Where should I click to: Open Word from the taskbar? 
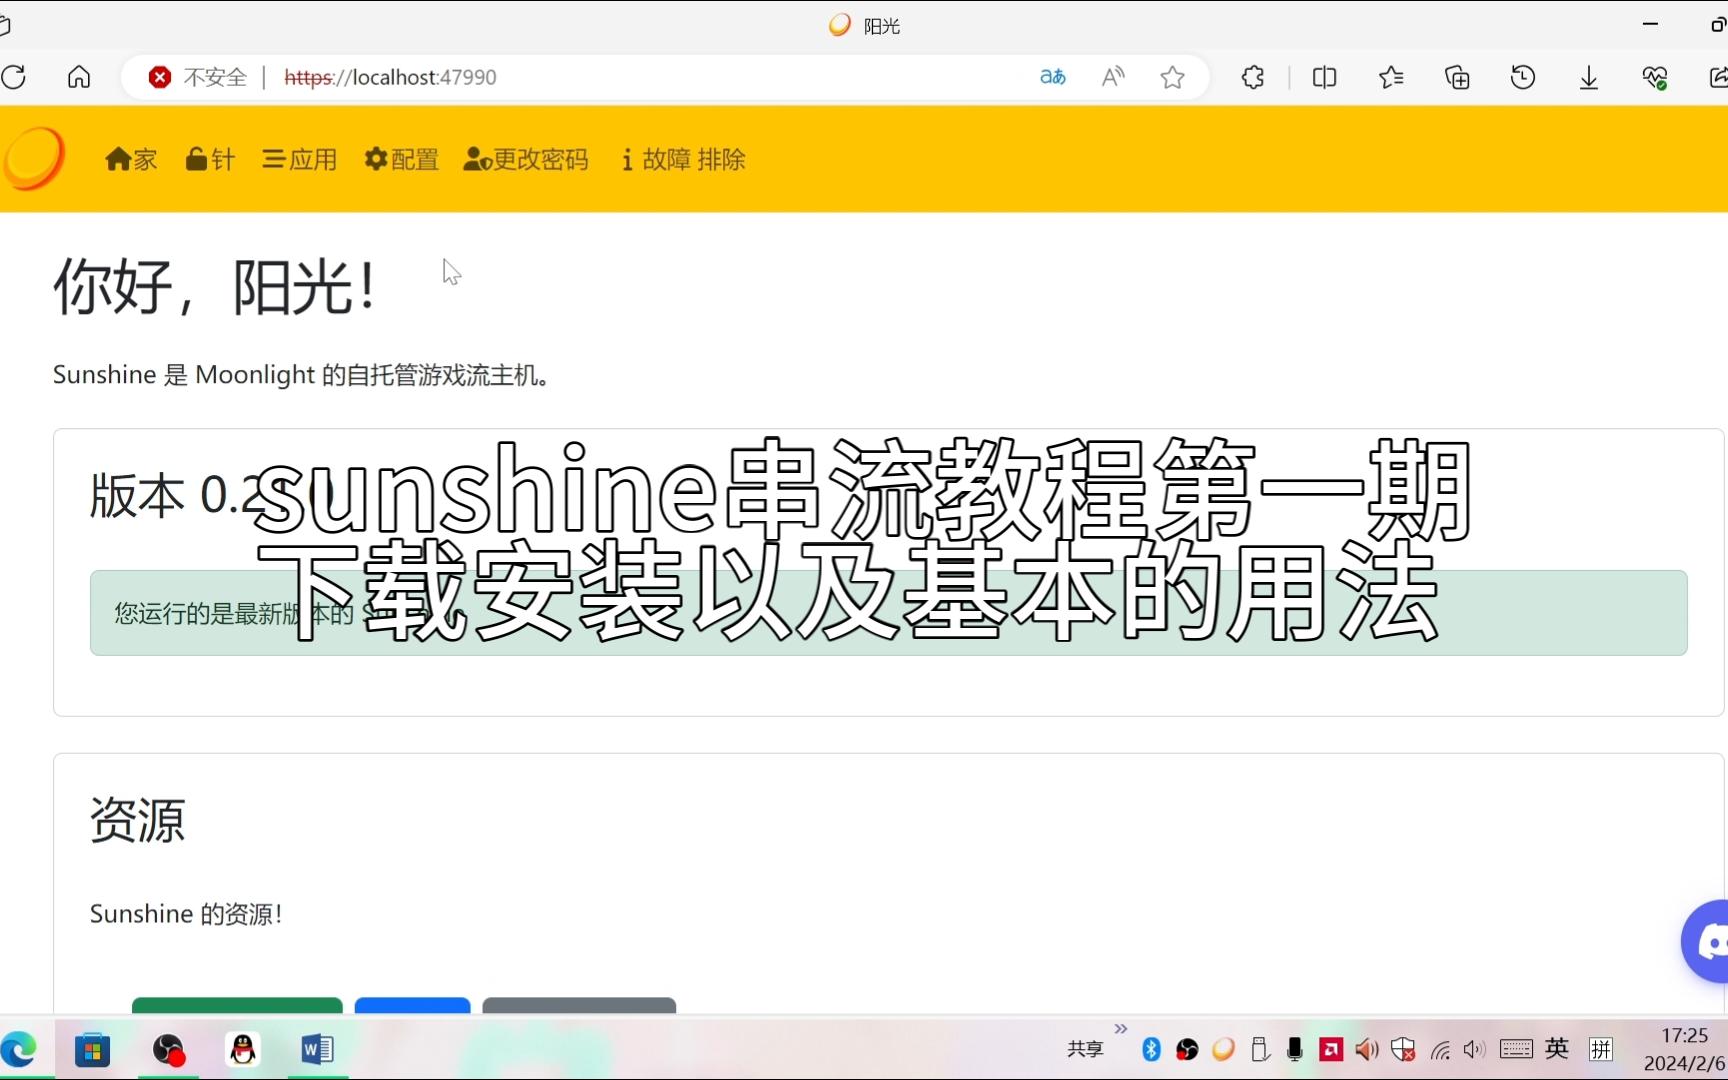(x=317, y=1049)
